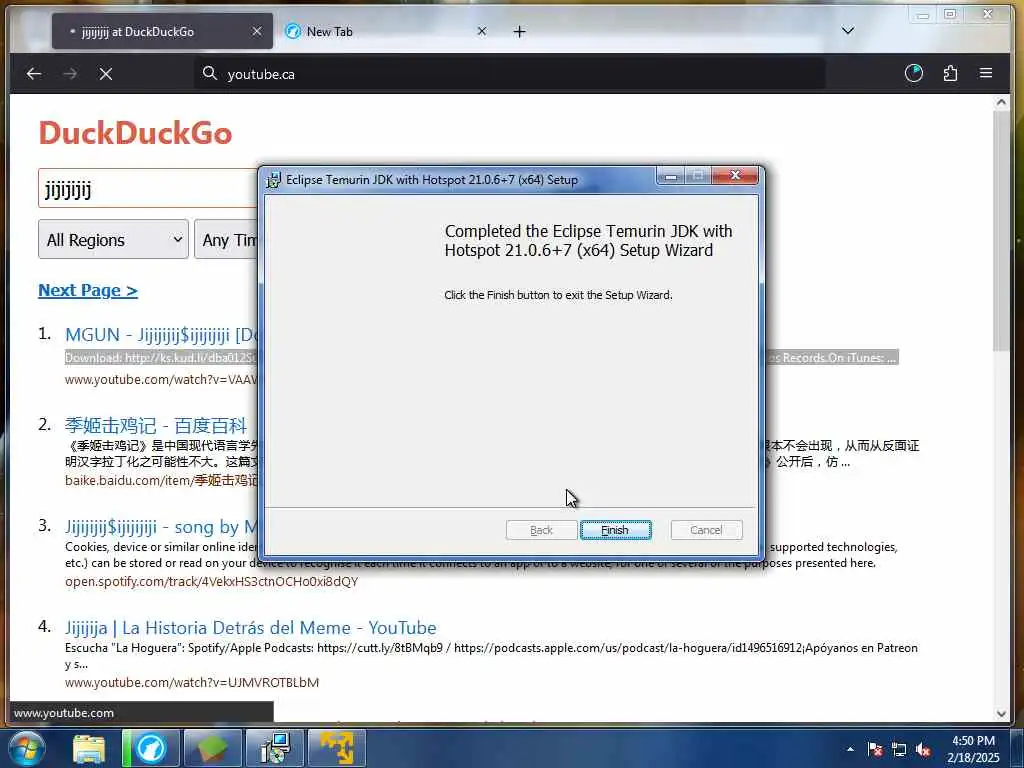Image resolution: width=1024 pixels, height=768 pixels.
Task: Click the scrollbar up arrow
Action: (x=1001, y=102)
